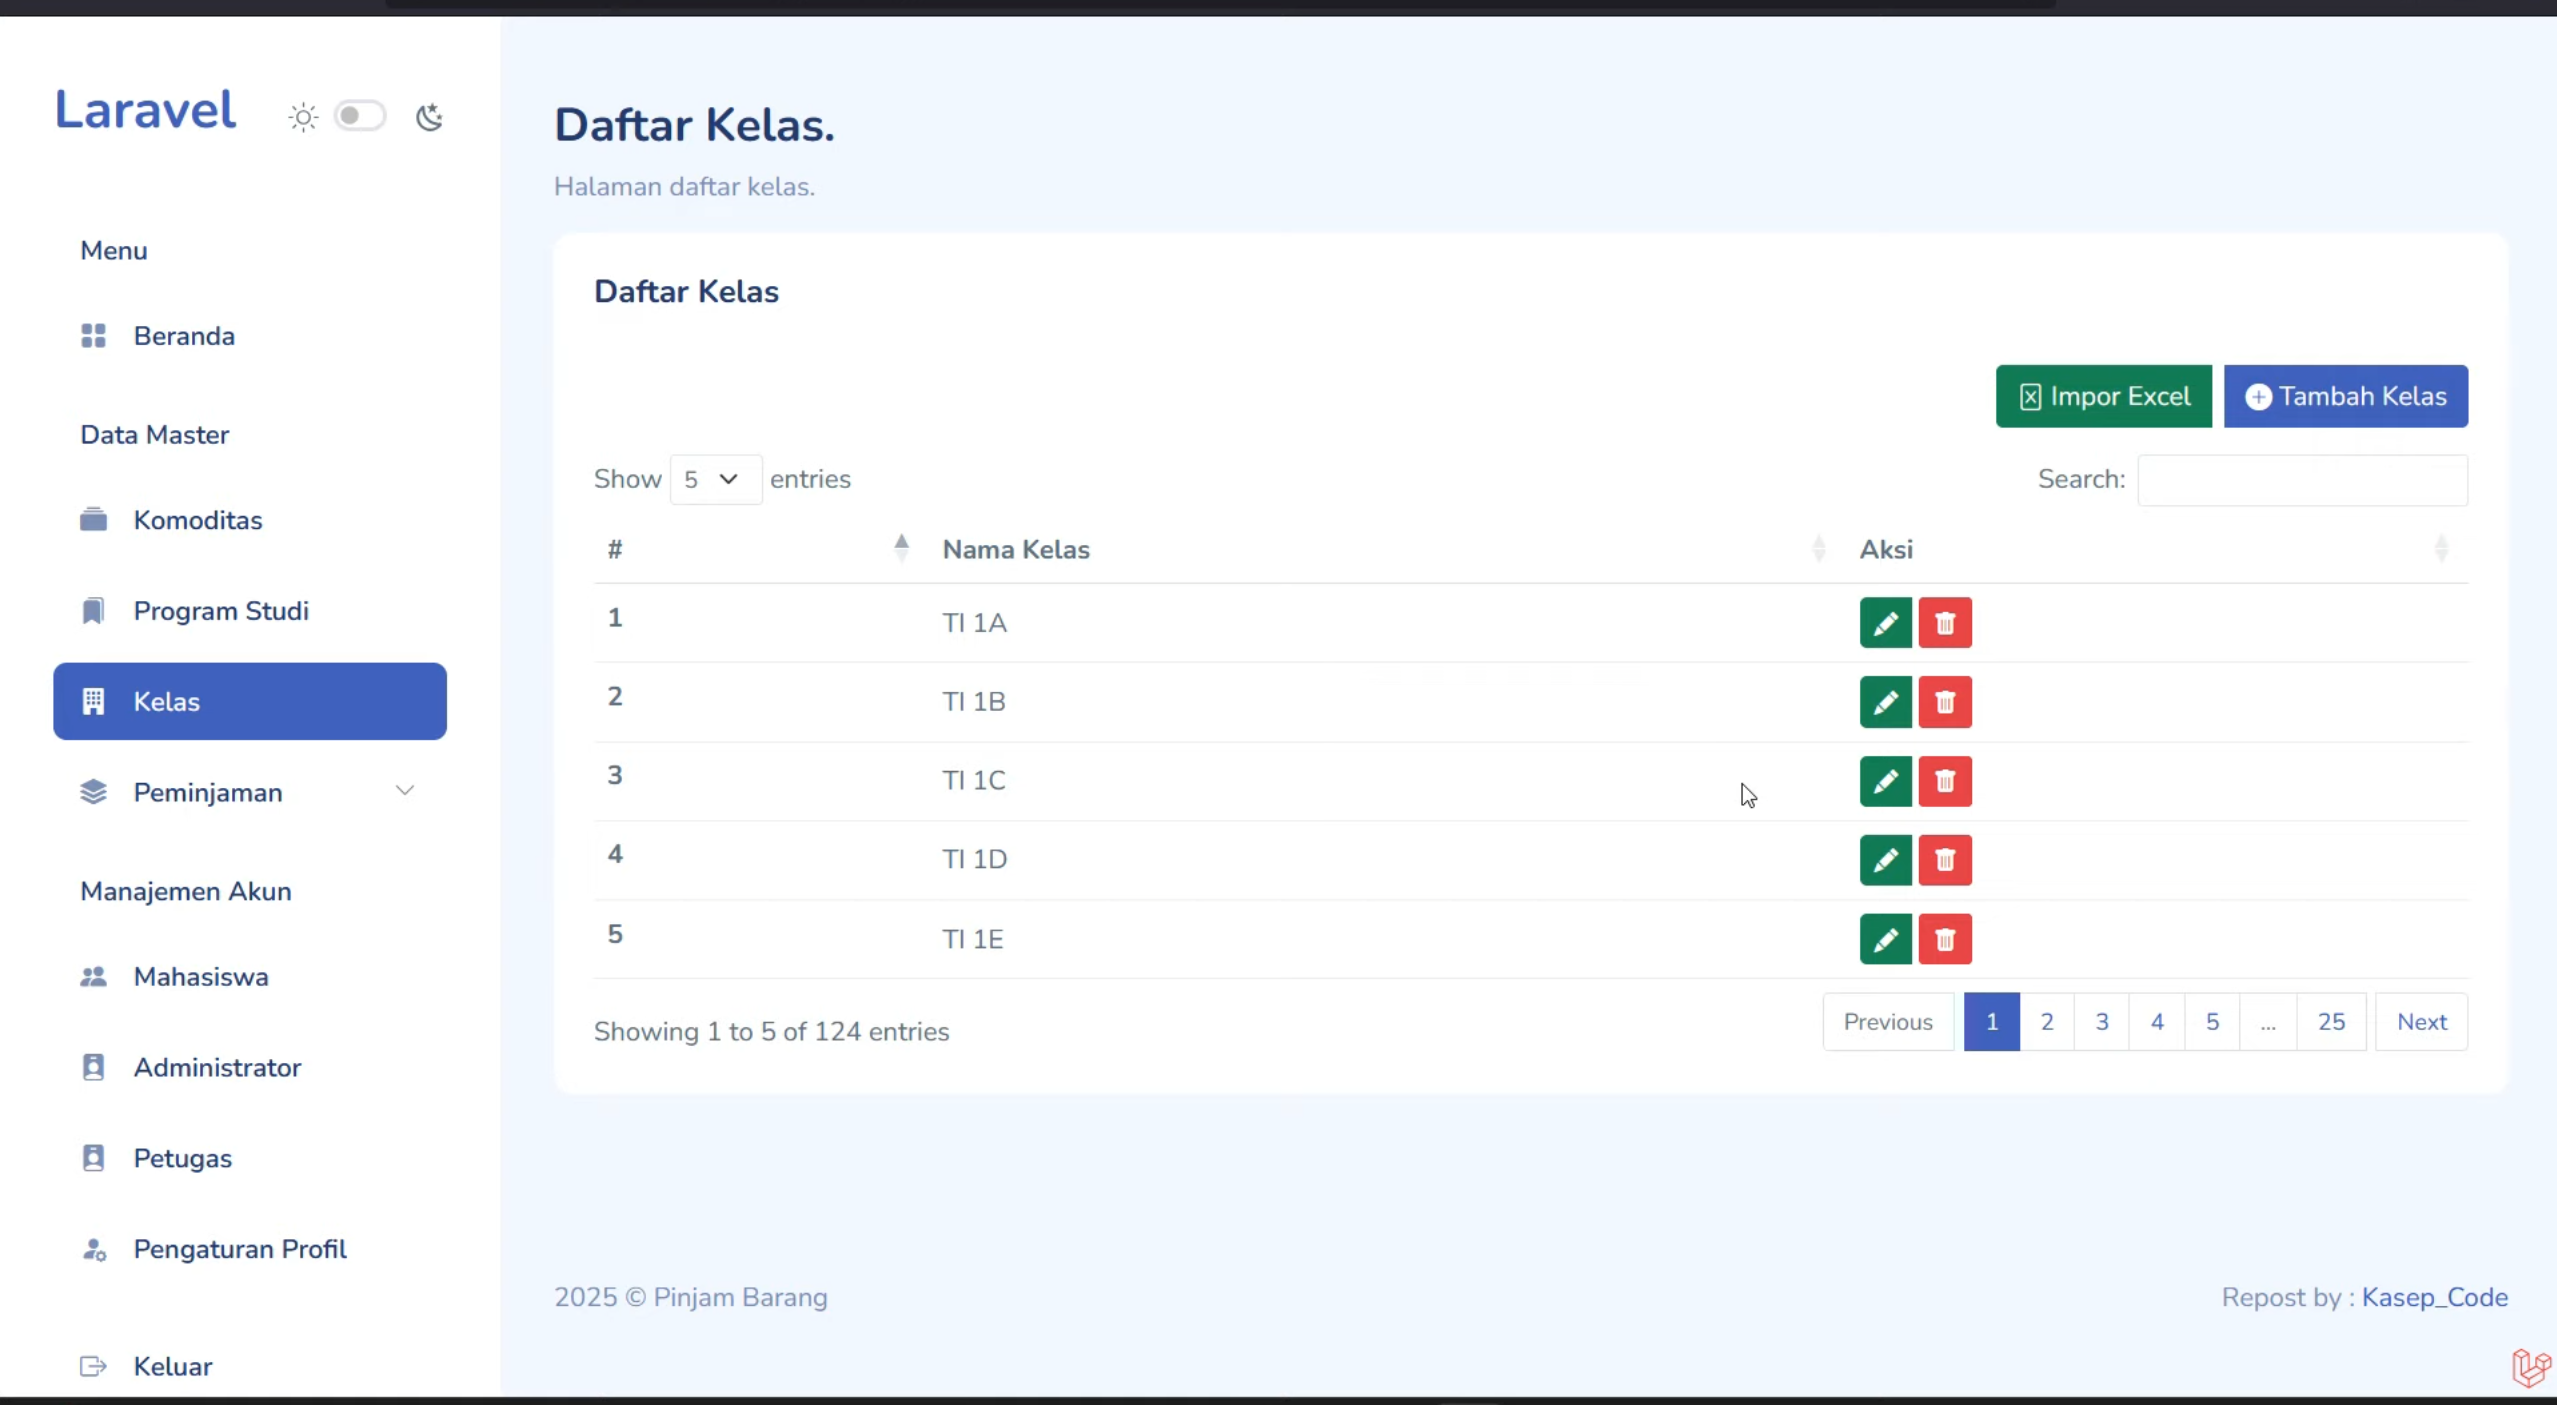Edit class TI 1D with pencil icon
The width and height of the screenshot is (2557, 1405).
click(1885, 860)
